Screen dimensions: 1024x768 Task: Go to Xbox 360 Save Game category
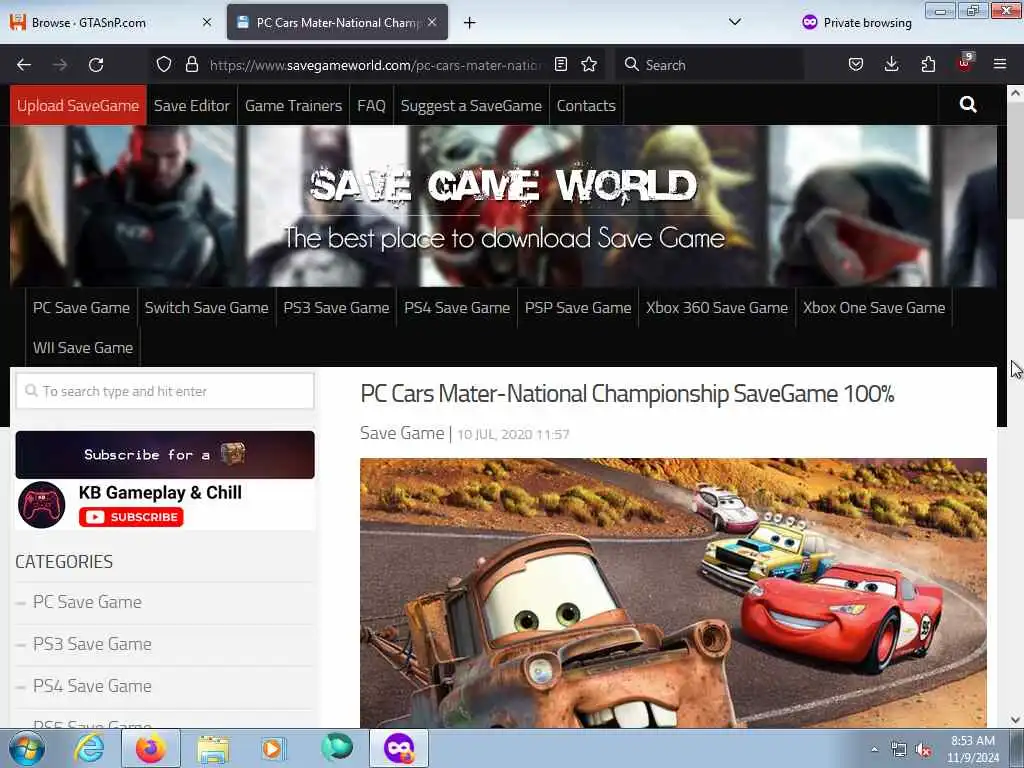click(x=717, y=308)
